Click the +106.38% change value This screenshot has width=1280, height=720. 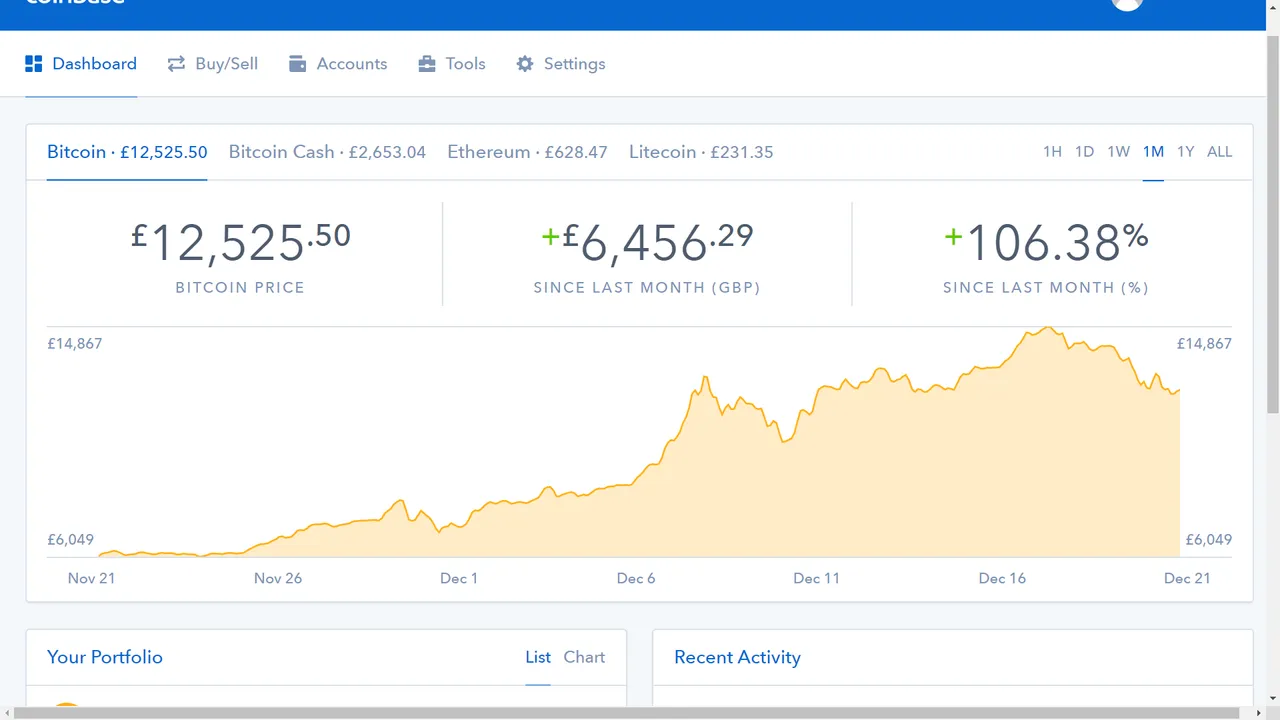tap(1046, 242)
